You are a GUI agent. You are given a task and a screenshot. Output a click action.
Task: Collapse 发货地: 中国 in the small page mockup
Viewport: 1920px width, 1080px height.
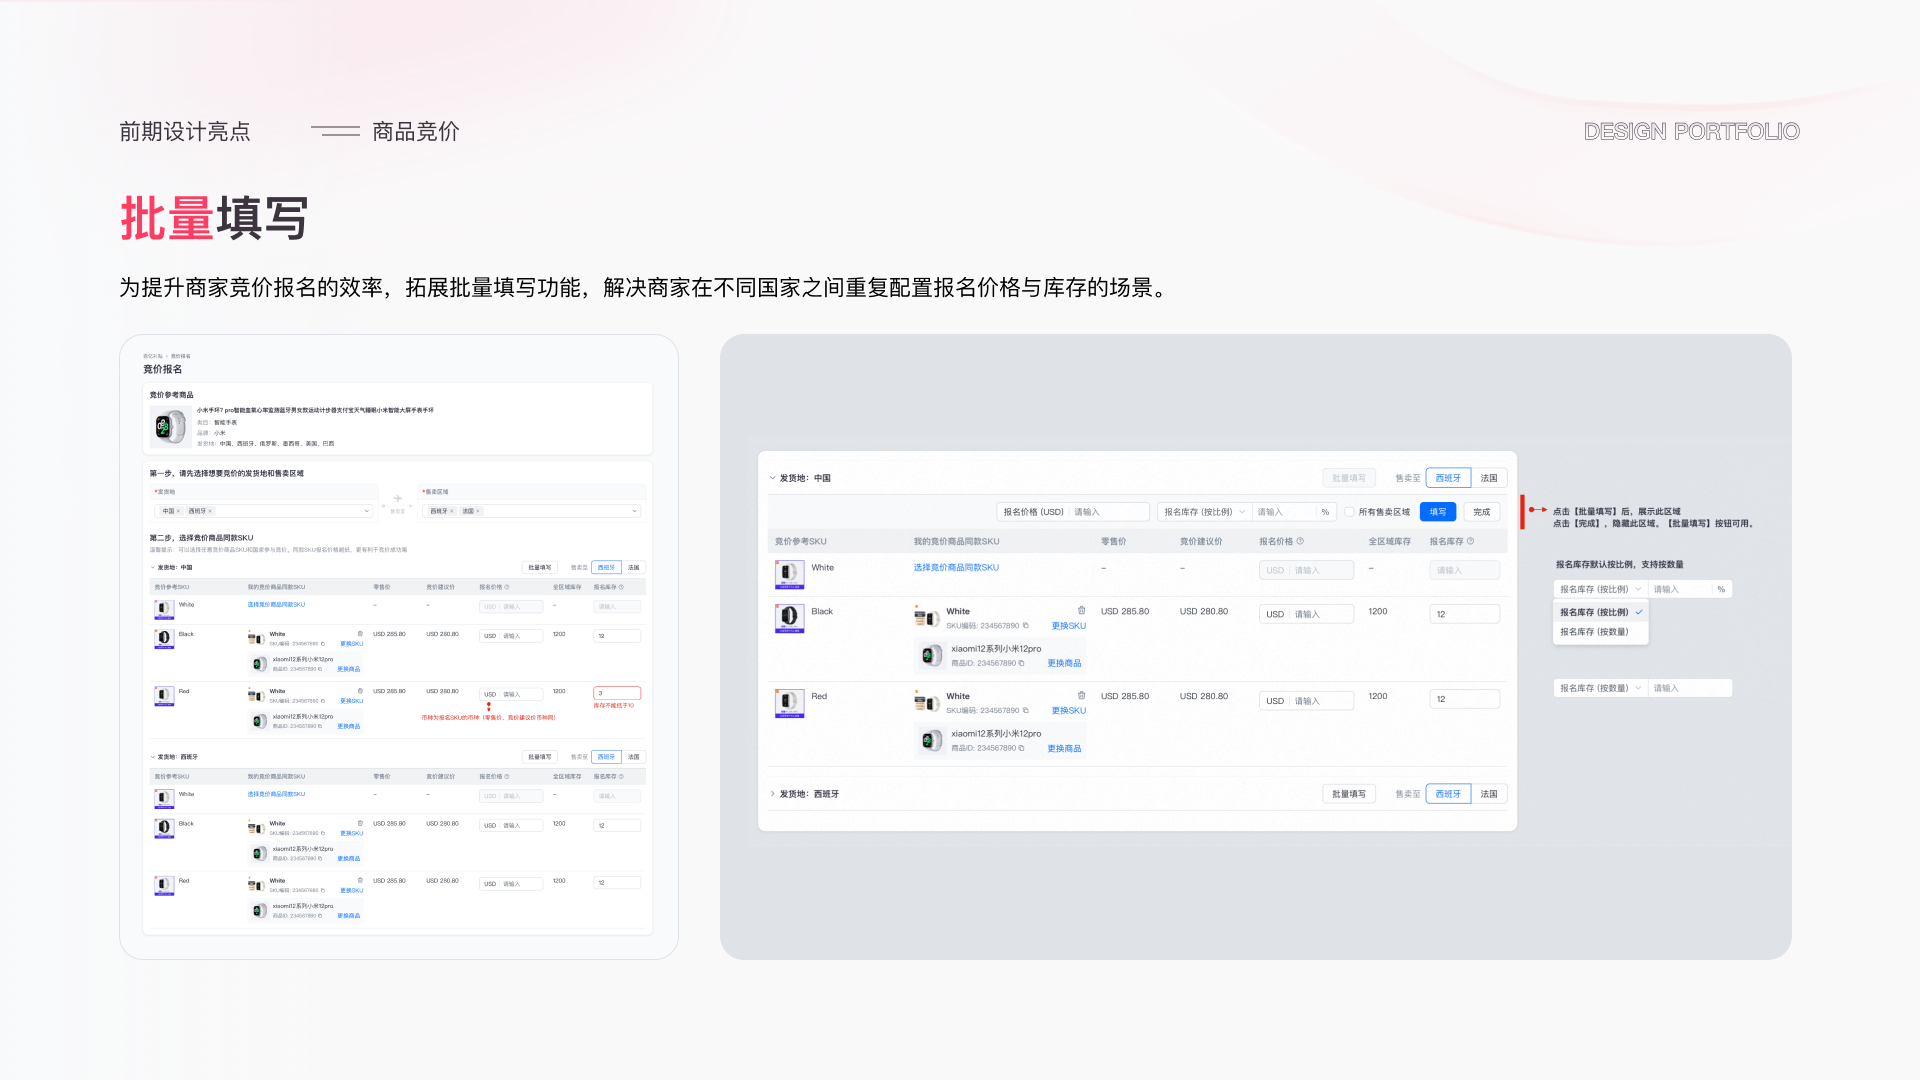(x=153, y=567)
